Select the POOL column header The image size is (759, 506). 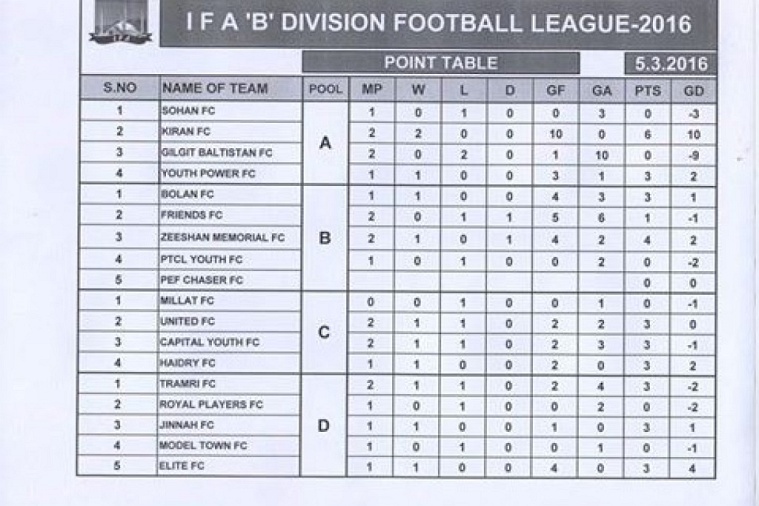tap(325, 89)
